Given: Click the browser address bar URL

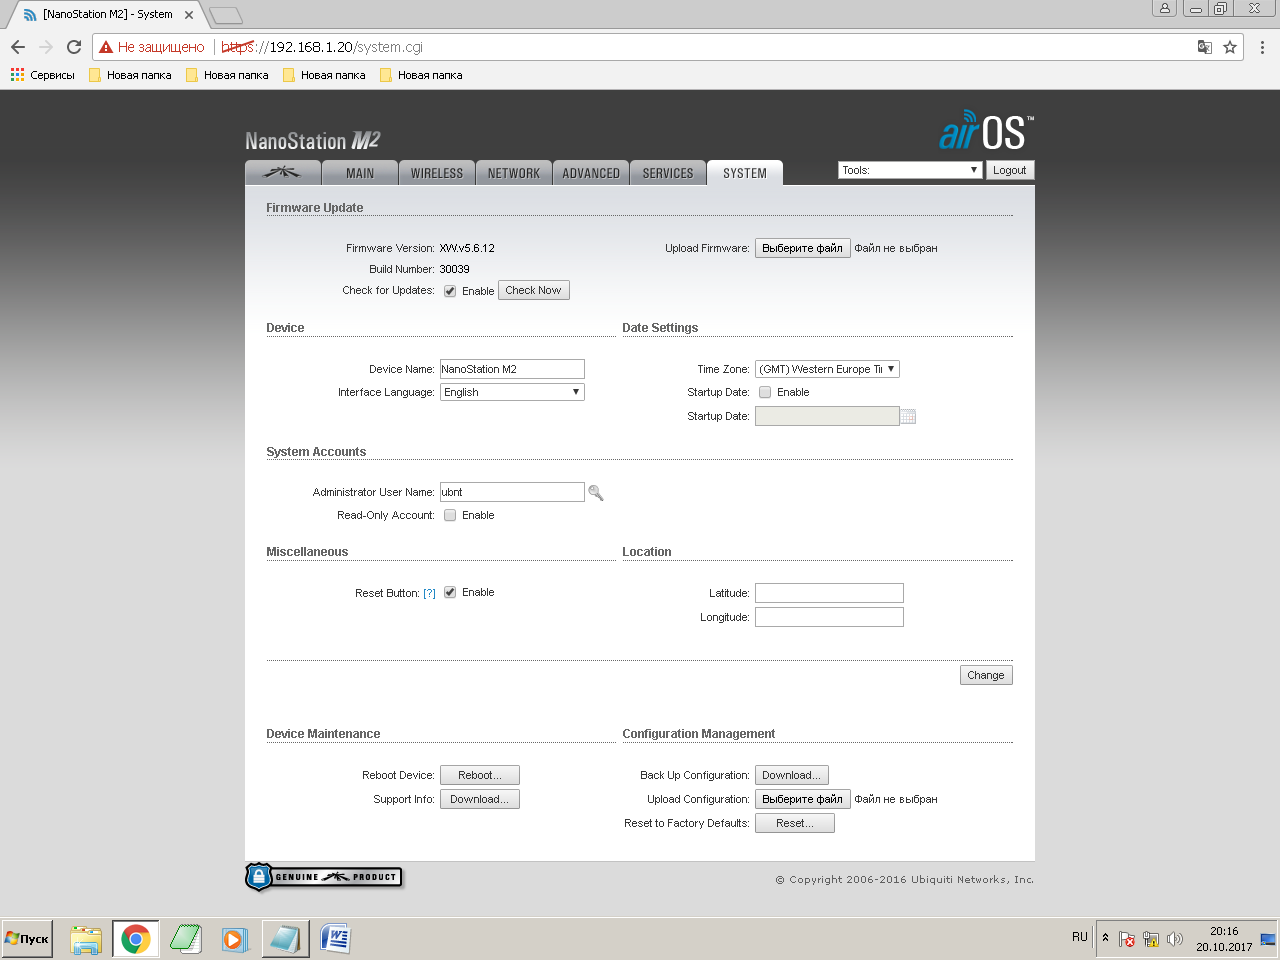Looking at the screenshot, I should (x=322, y=47).
